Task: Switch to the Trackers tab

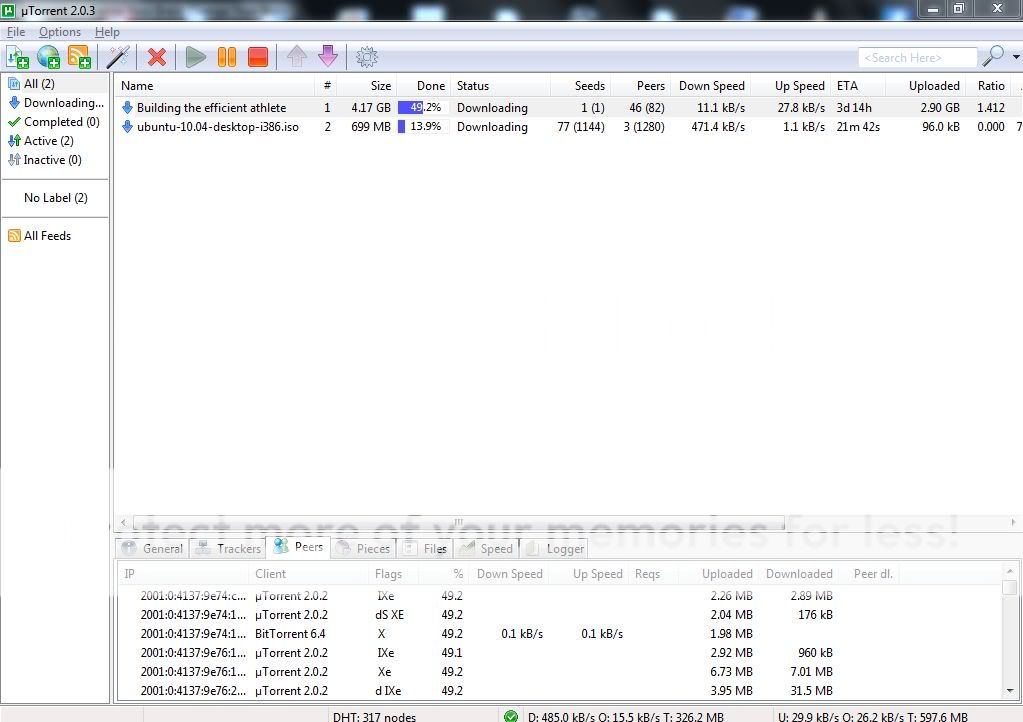Action: click(229, 549)
